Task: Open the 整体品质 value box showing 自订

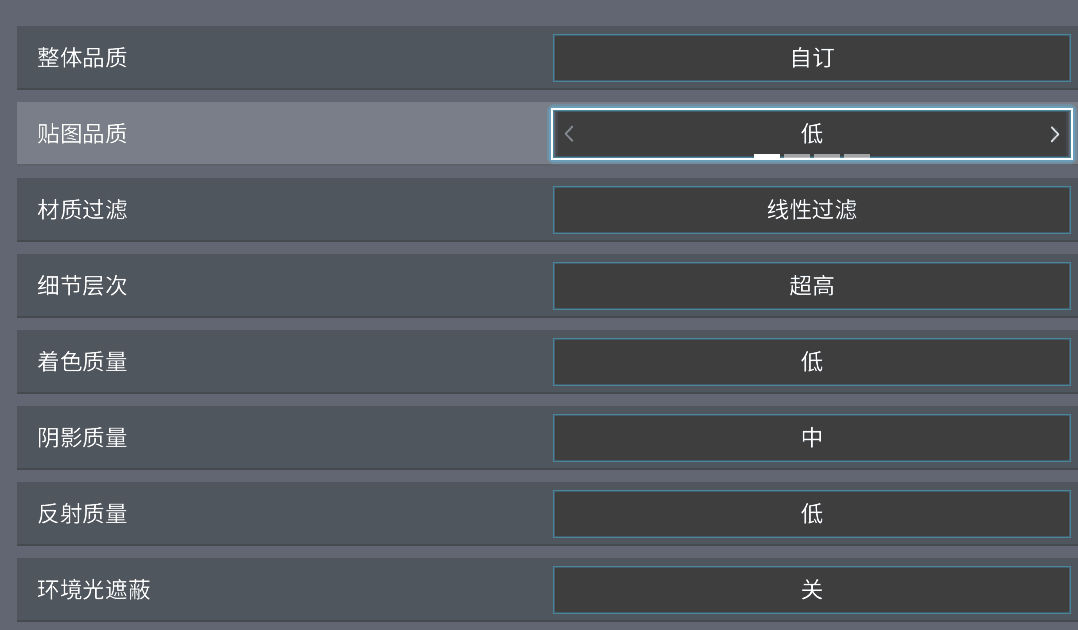Action: tap(811, 58)
